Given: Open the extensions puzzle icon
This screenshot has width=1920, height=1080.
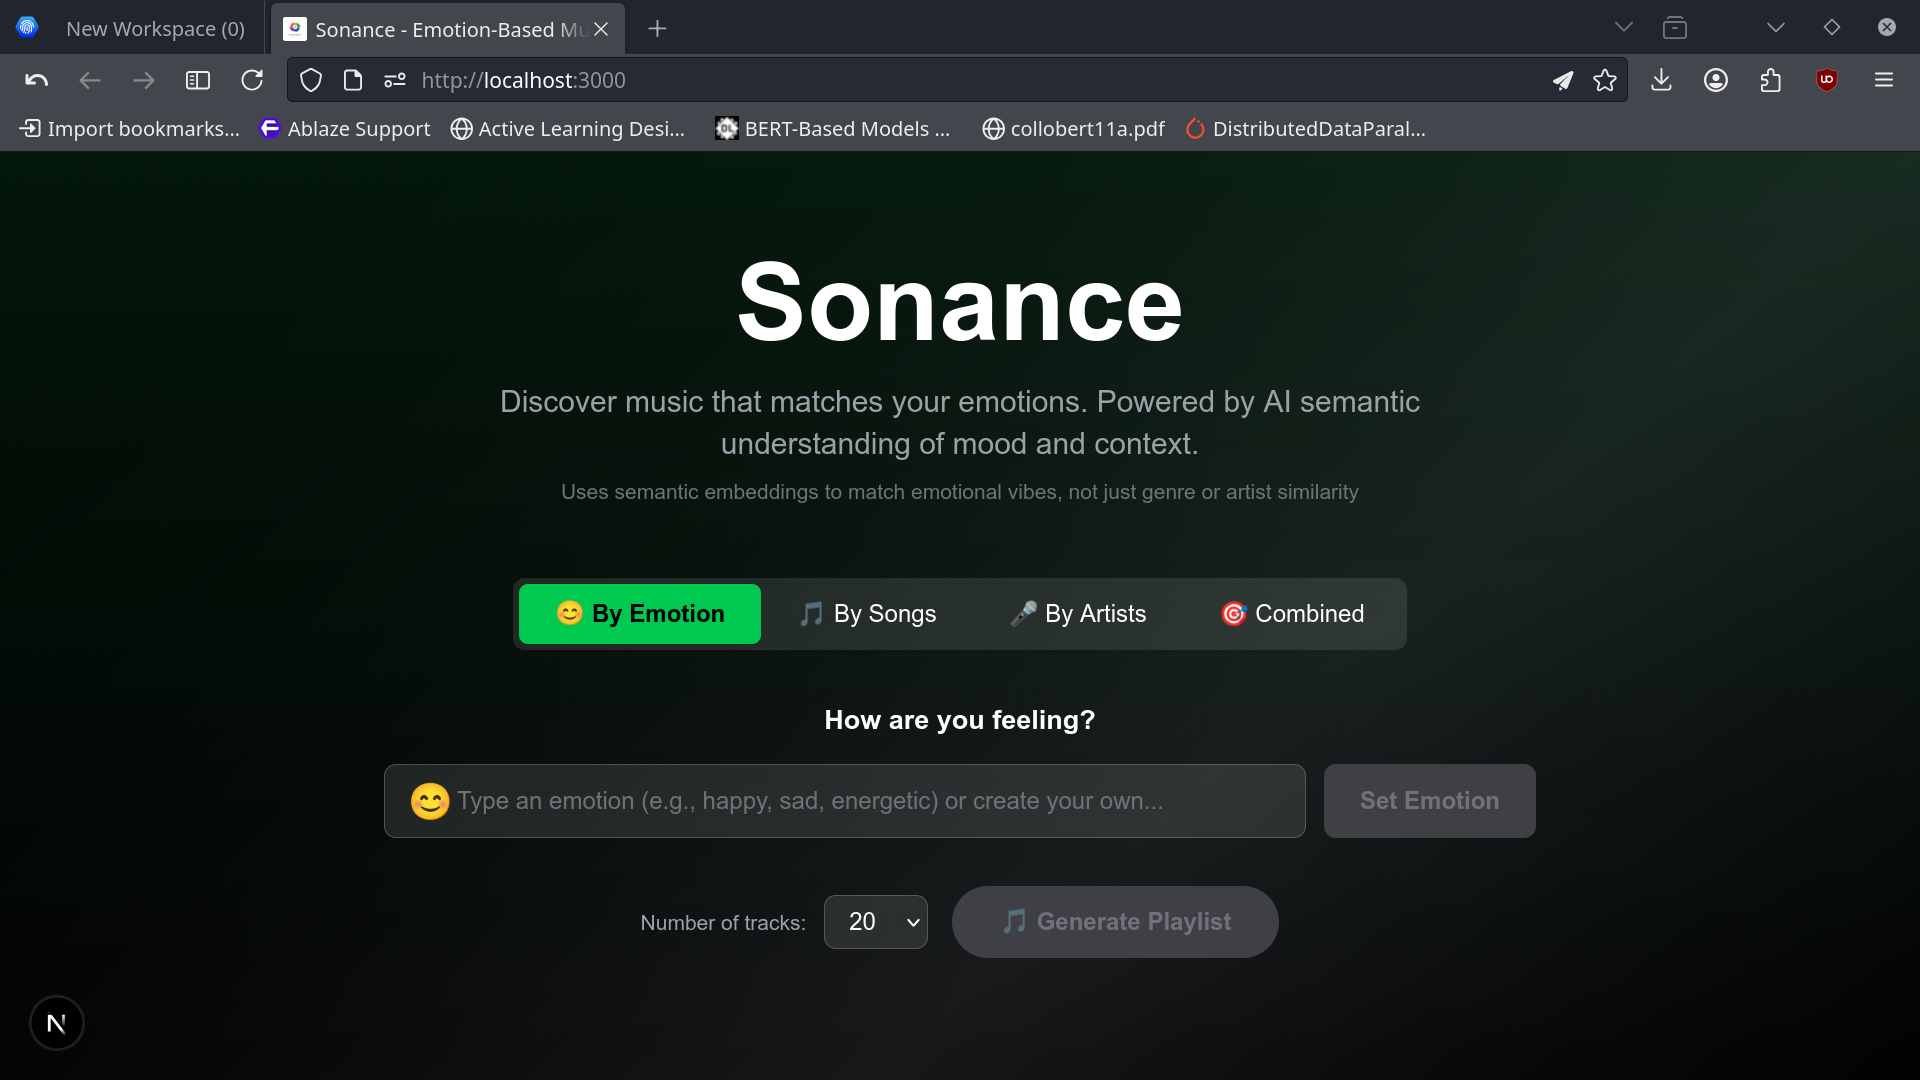Looking at the screenshot, I should click(1771, 80).
